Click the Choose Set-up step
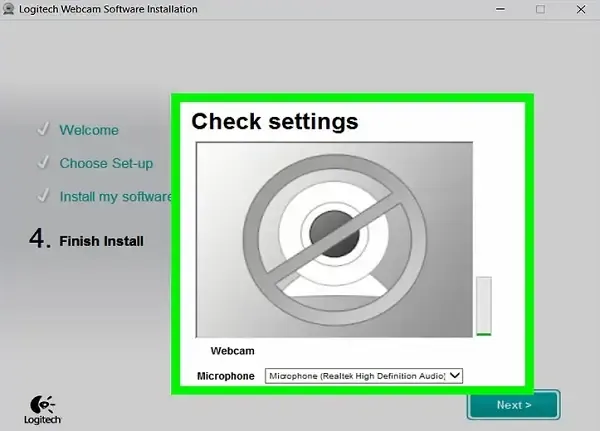 pos(106,163)
